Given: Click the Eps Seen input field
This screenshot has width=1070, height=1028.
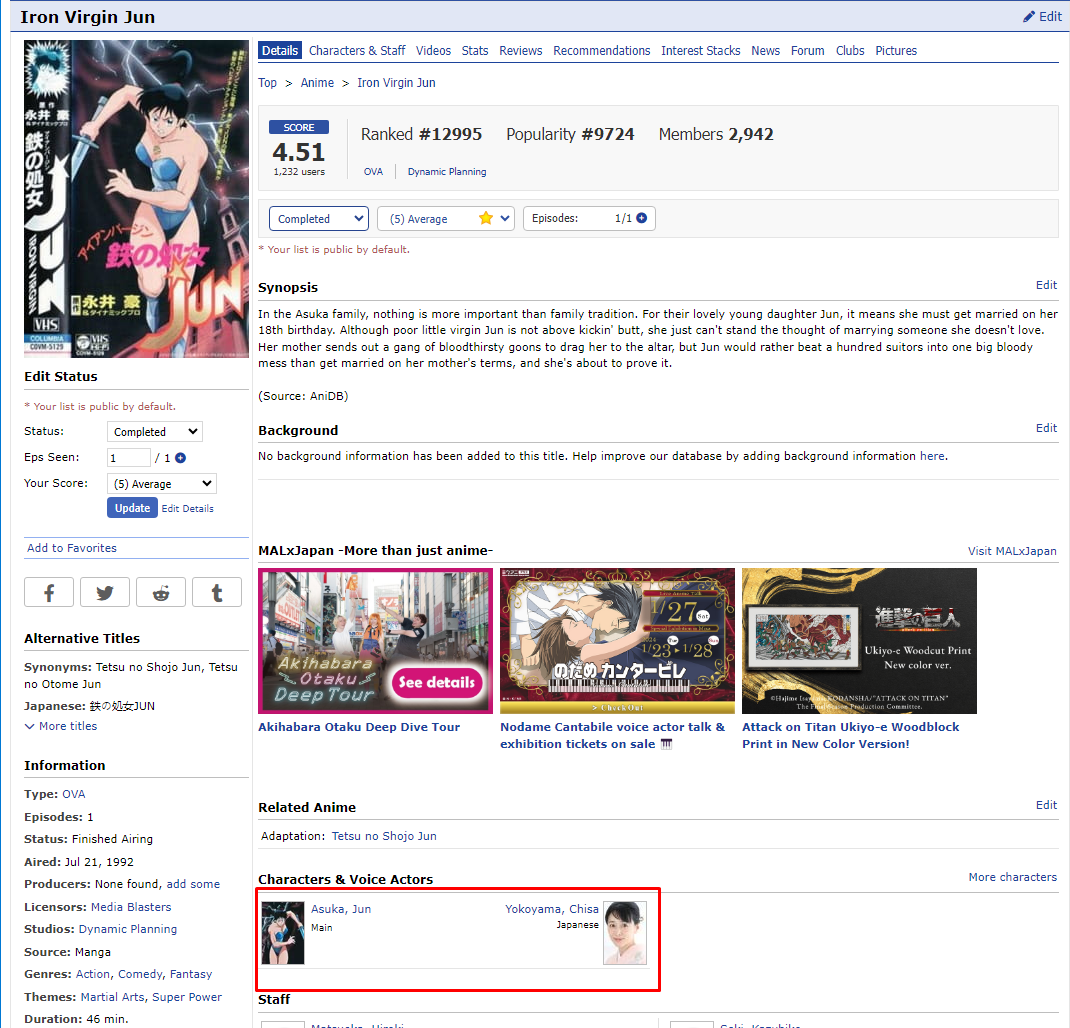Looking at the screenshot, I should coord(128,458).
